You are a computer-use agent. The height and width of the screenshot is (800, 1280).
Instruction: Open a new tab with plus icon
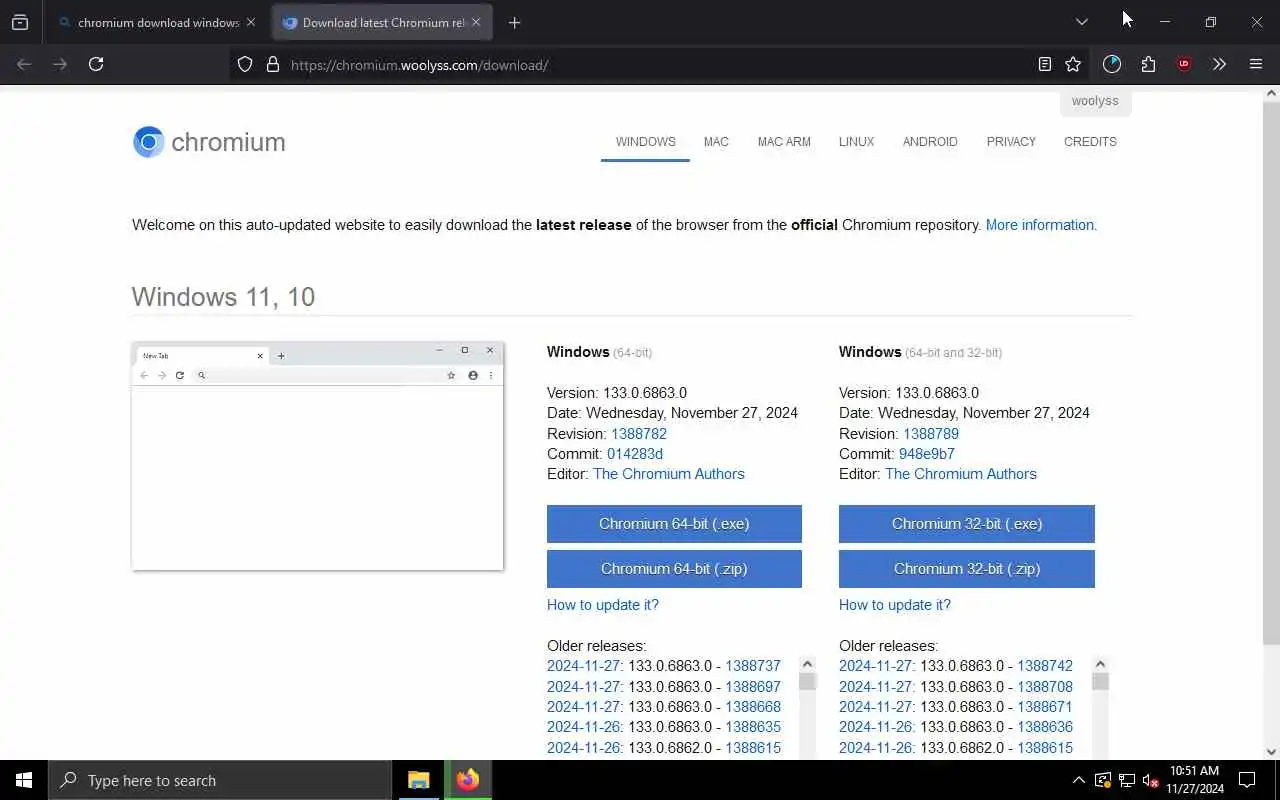(514, 22)
